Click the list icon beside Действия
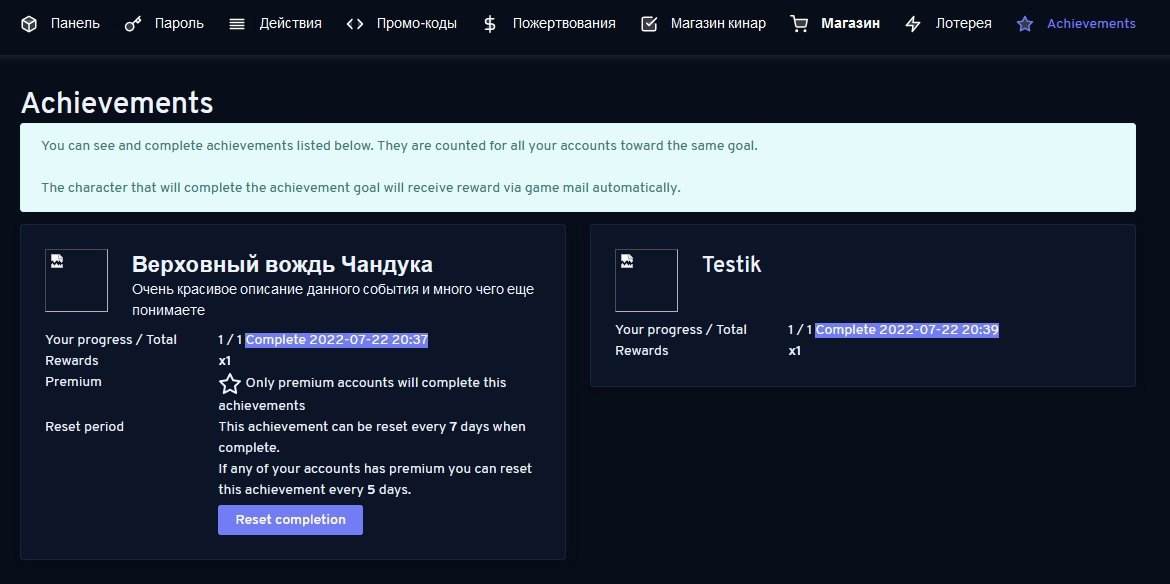Image resolution: width=1170 pixels, height=584 pixels. [x=237, y=23]
